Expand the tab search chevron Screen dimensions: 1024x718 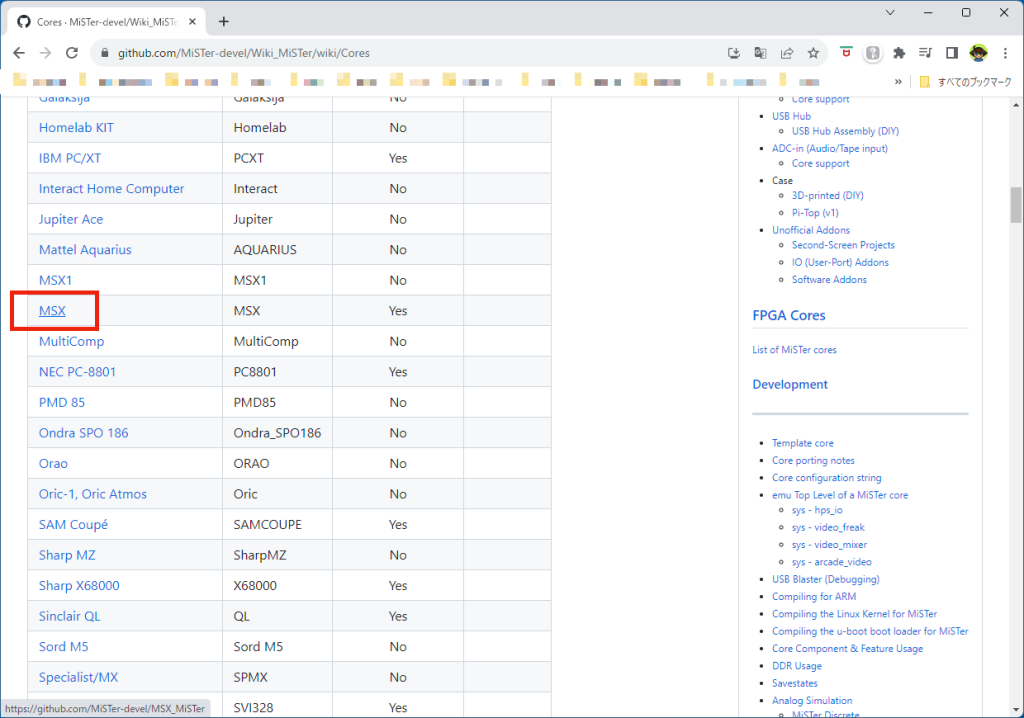click(891, 13)
